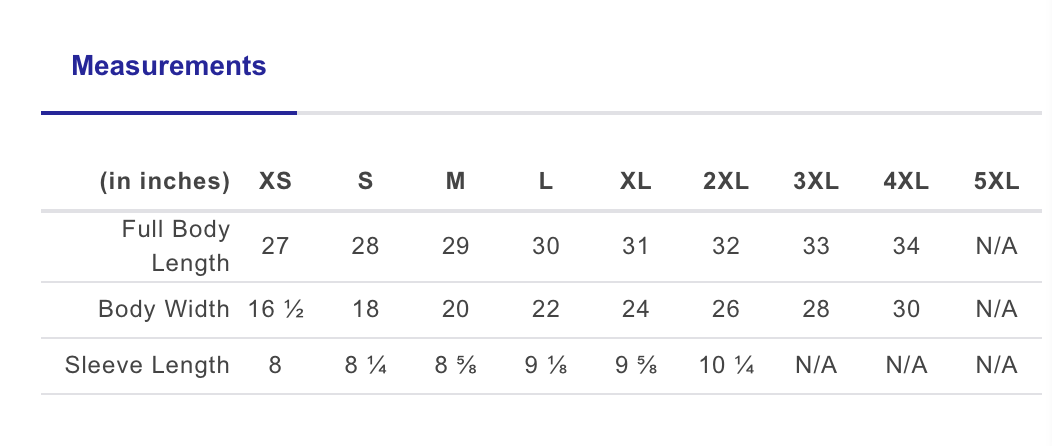Select the 3XL Sleeve Length N/A cell

click(x=816, y=366)
